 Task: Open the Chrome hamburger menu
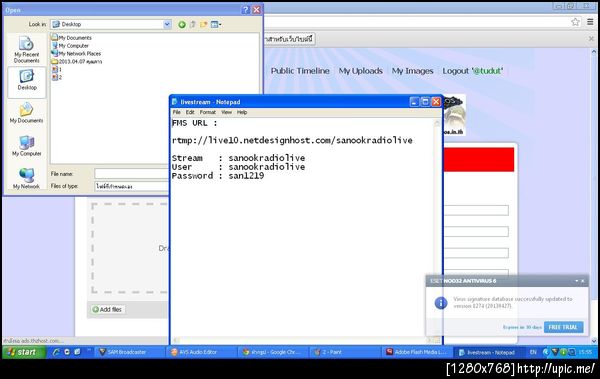click(590, 22)
